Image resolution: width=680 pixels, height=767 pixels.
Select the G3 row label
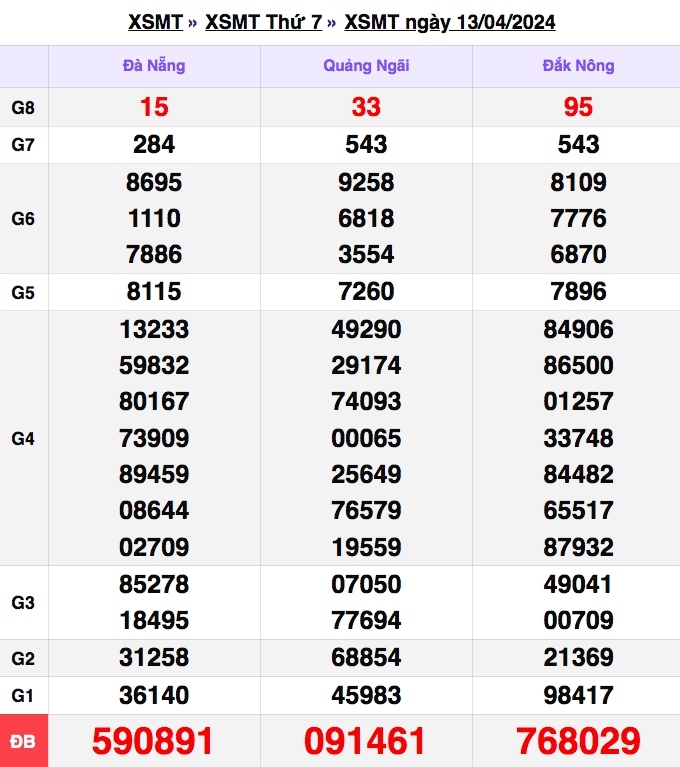[x=23, y=603]
